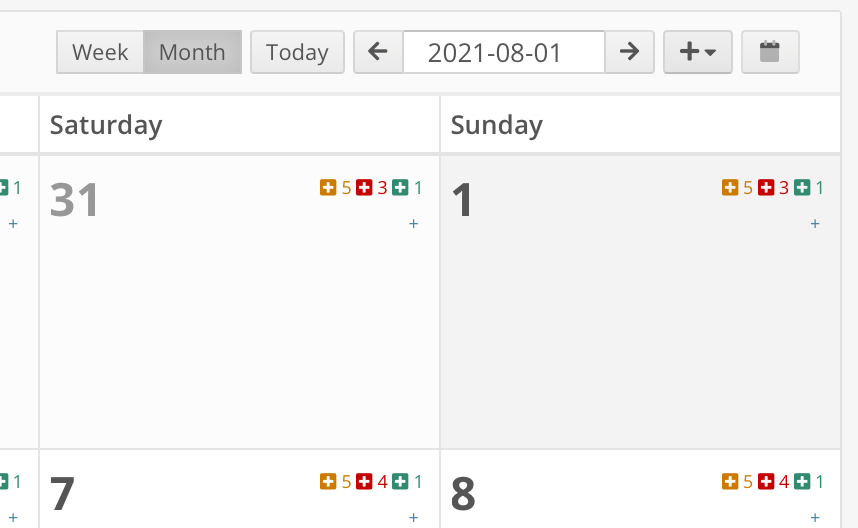Open the calendar picker icon button
Image resolution: width=858 pixels, height=528 pixels.
770,52
